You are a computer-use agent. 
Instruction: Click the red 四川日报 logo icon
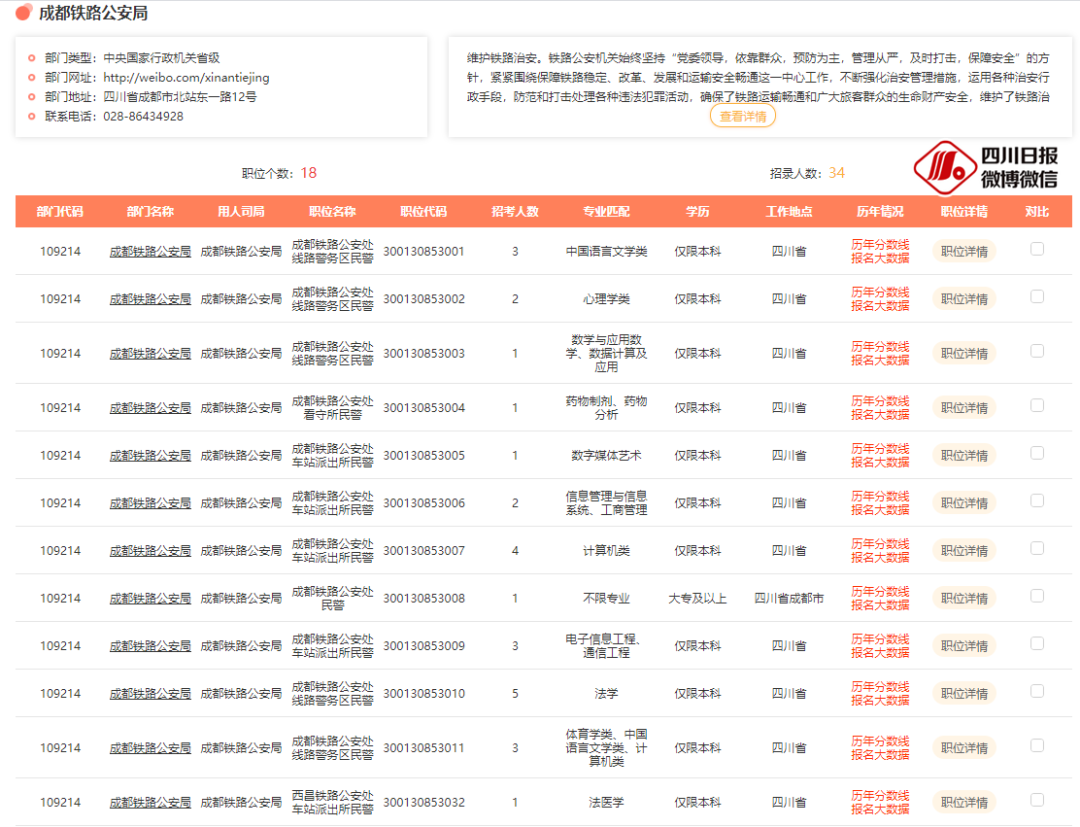944,167
